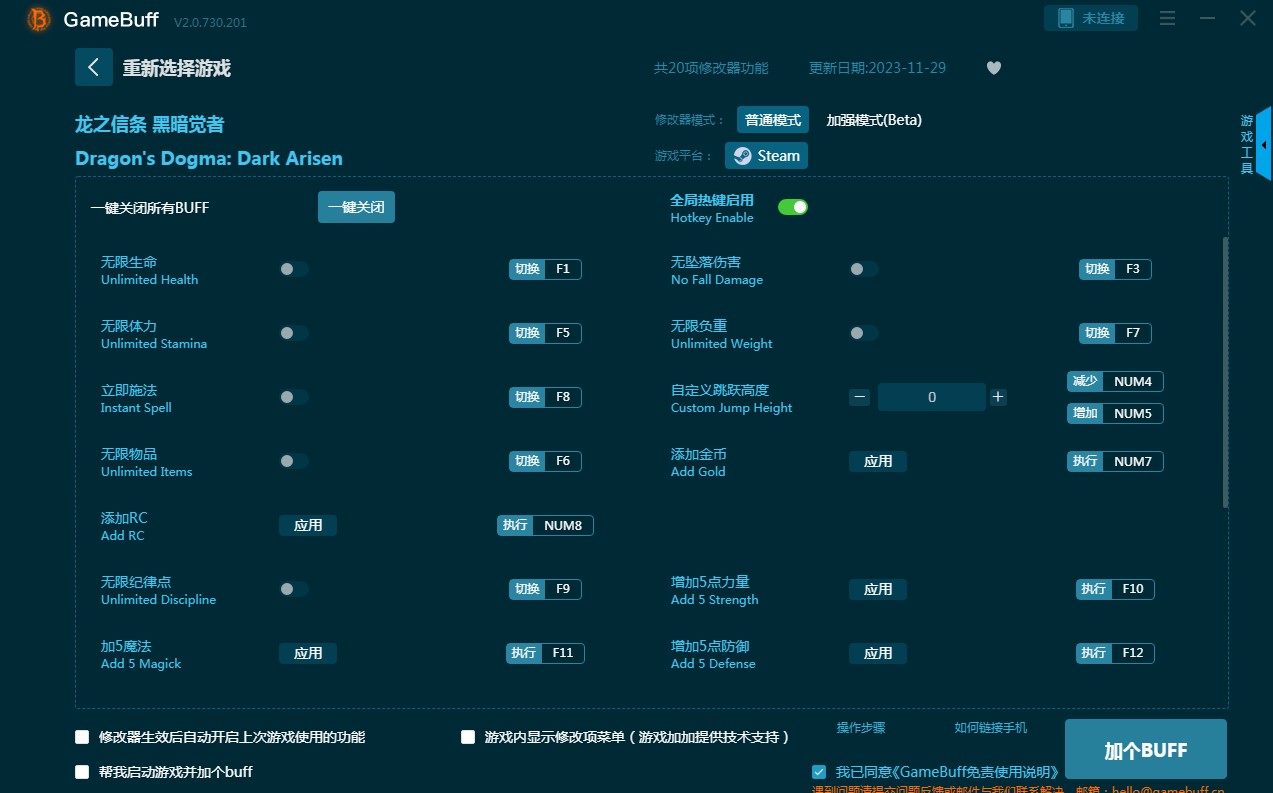Click 一键关闭 to disable all buffs
Viewport: 1273px width, 793px height.
(x=356, y=207)
